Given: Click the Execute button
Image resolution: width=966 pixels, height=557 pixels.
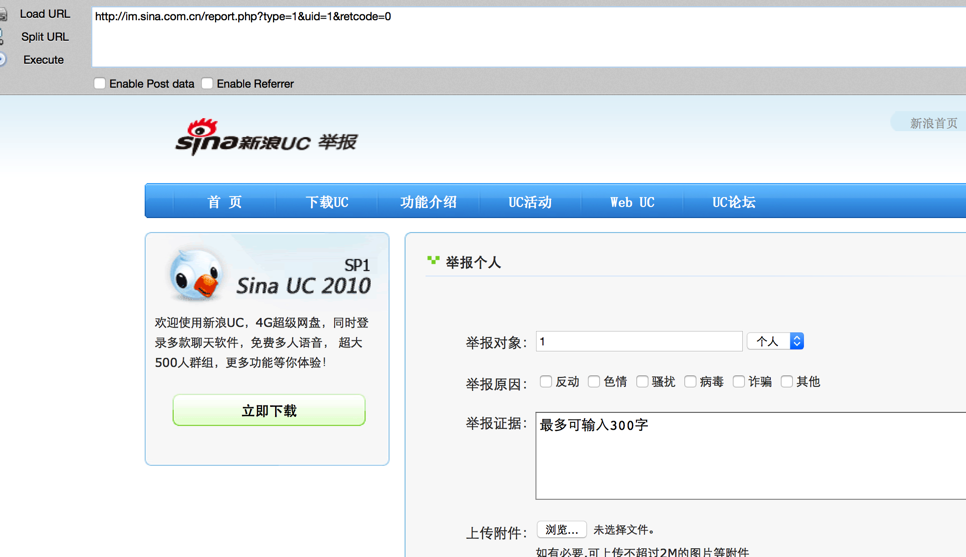Looking at the screenshot, I should 43,60.
